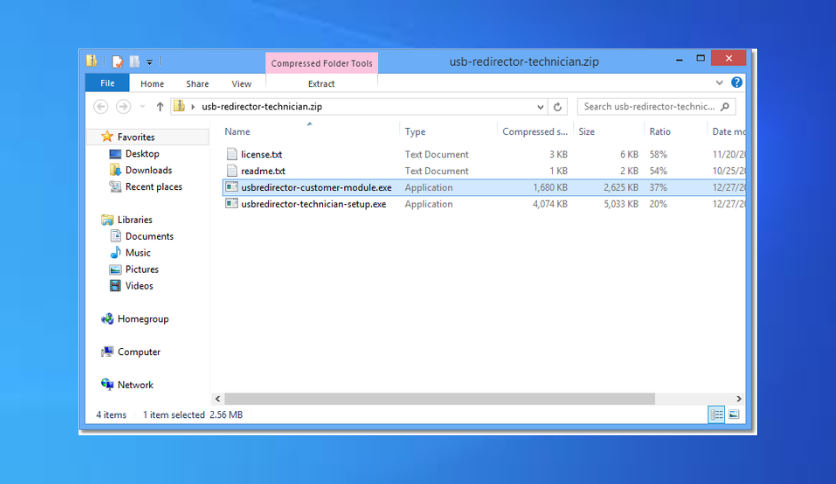Click the horizontal scrollbar right arrow
836x484 pixels.
pos(738,399)
